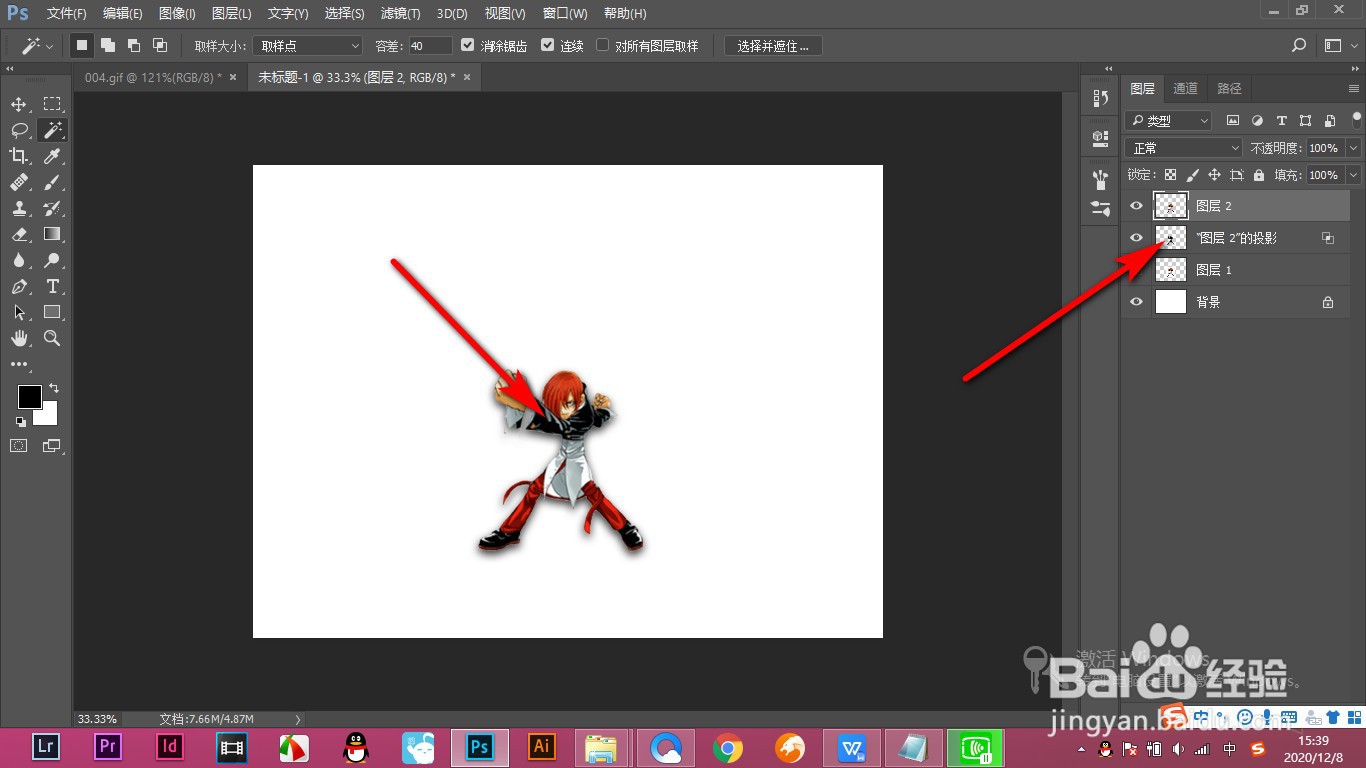Image resolution: width=1366 pixels, height=768 pixels.
Task: Open the Magic Wand tool preset picker
Action: [38, 46]
